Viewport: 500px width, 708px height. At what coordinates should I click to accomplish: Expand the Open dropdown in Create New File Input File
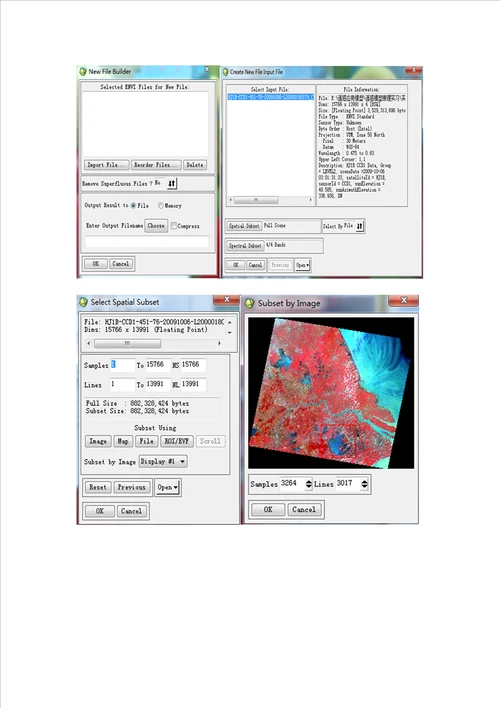(x=303, y=265)
